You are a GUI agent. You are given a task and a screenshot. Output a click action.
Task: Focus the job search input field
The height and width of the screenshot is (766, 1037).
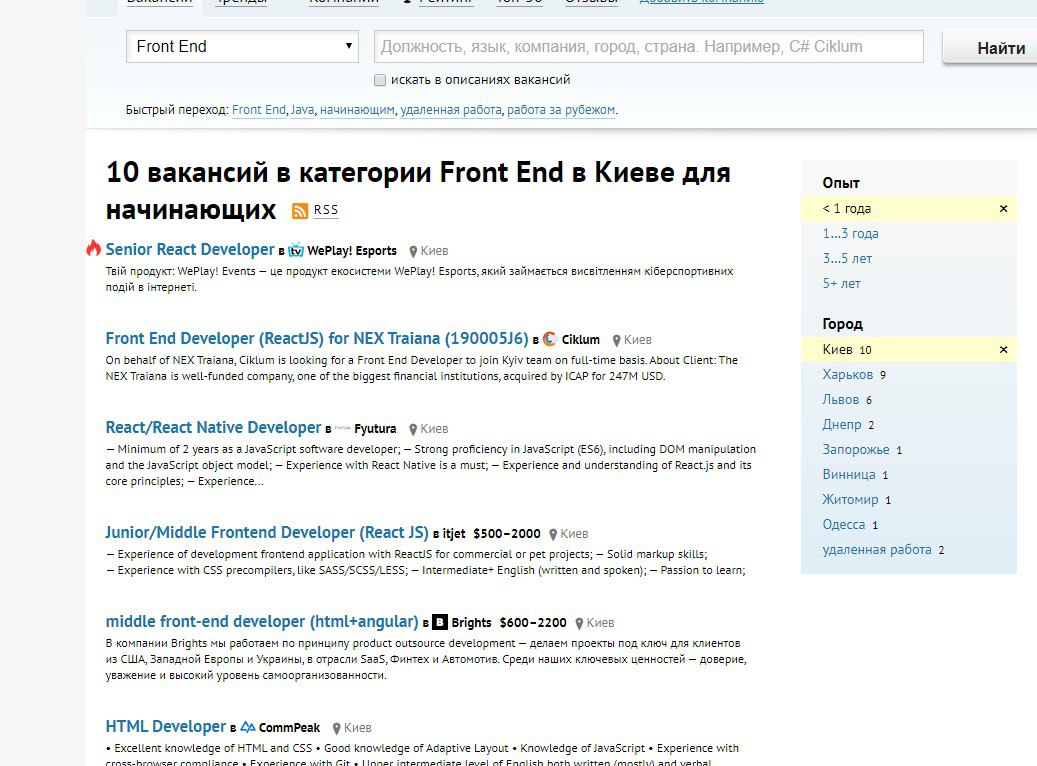tap(649, 46)
